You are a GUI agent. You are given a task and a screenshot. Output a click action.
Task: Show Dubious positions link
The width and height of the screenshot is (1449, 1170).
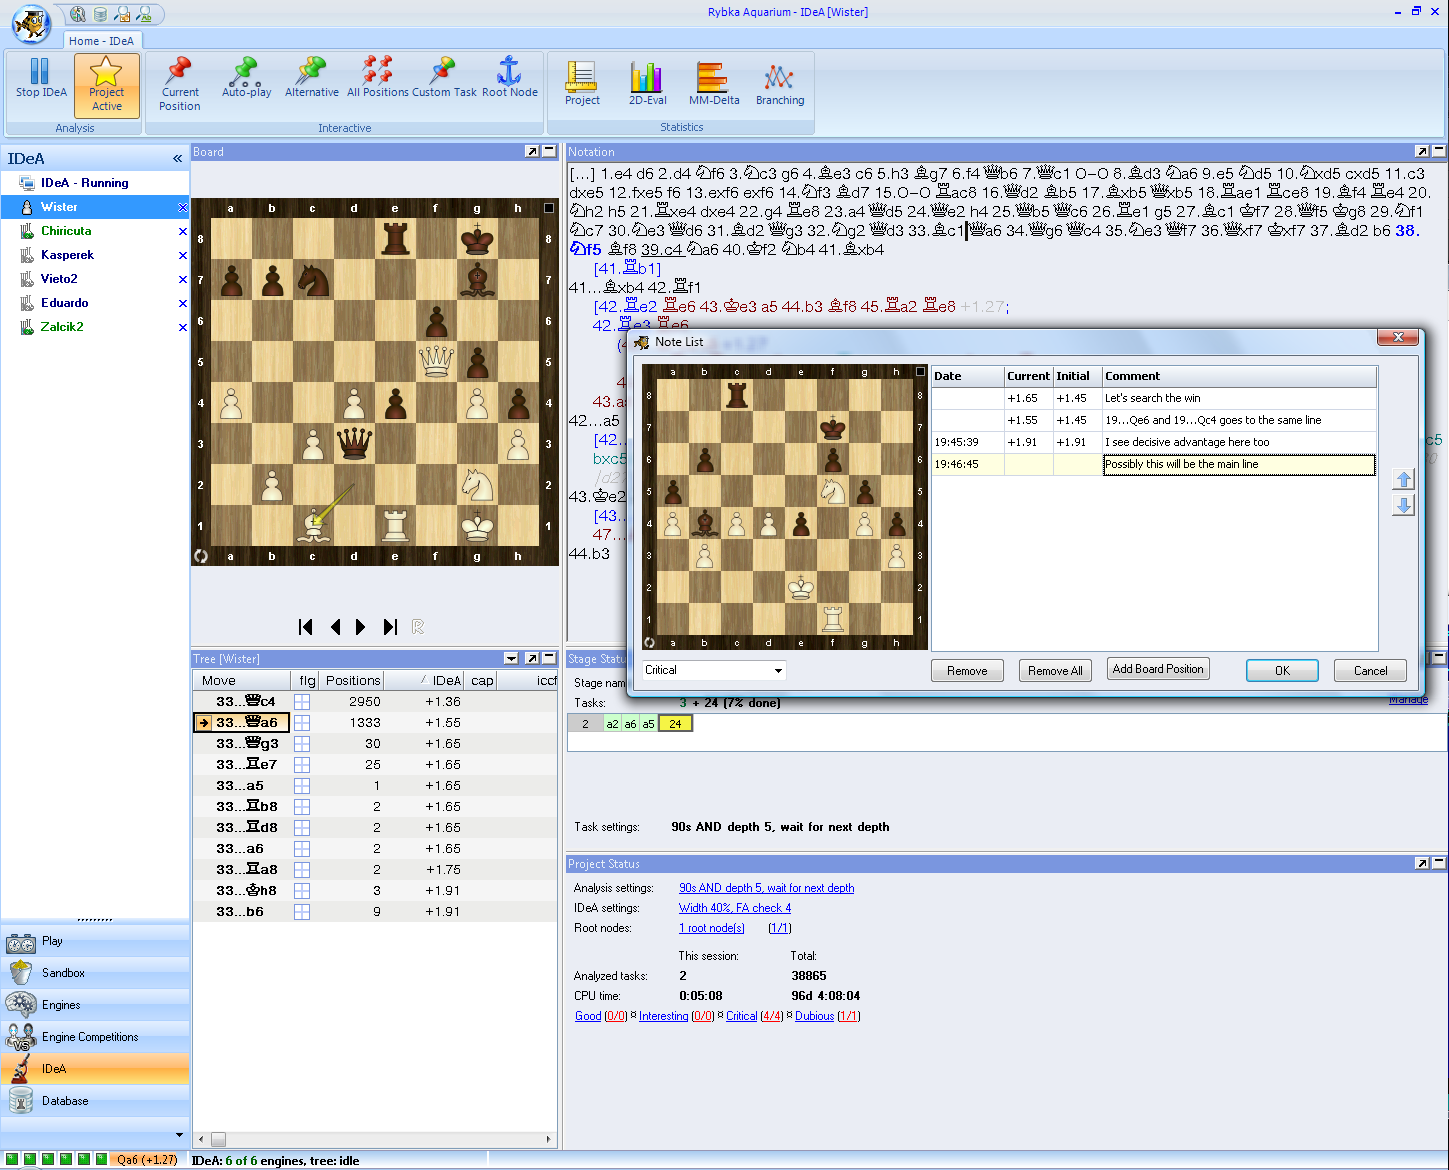tap(814, 1016)
